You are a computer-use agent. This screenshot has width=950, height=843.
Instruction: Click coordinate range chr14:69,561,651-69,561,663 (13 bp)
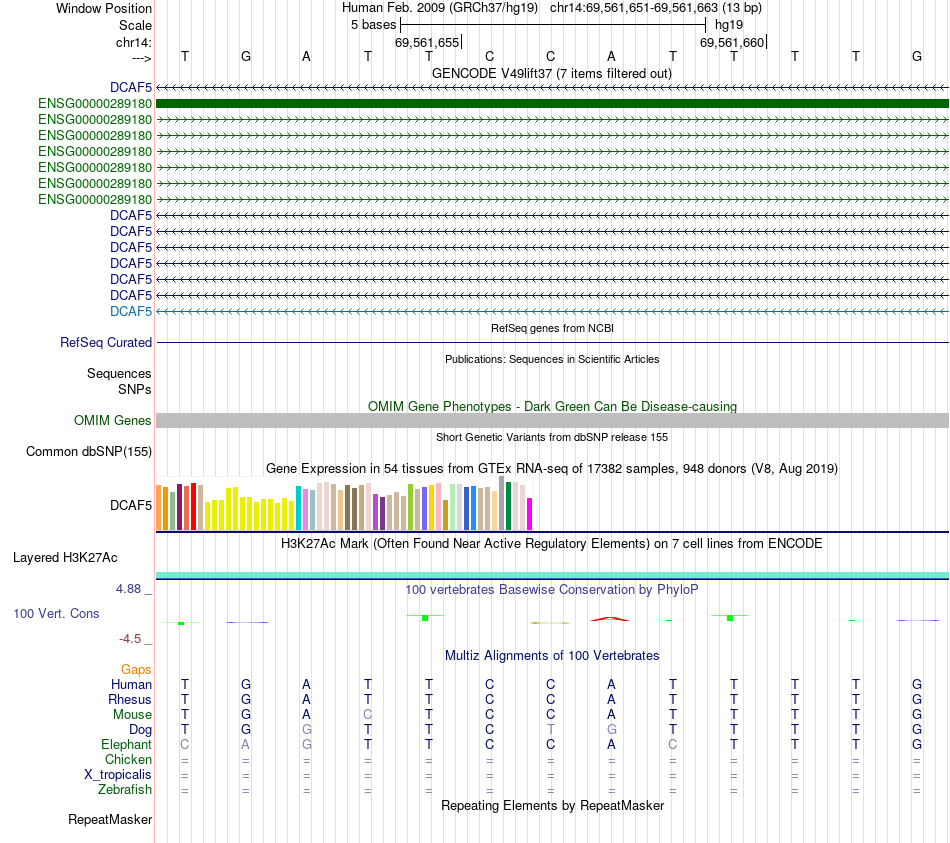coord(656,8)
